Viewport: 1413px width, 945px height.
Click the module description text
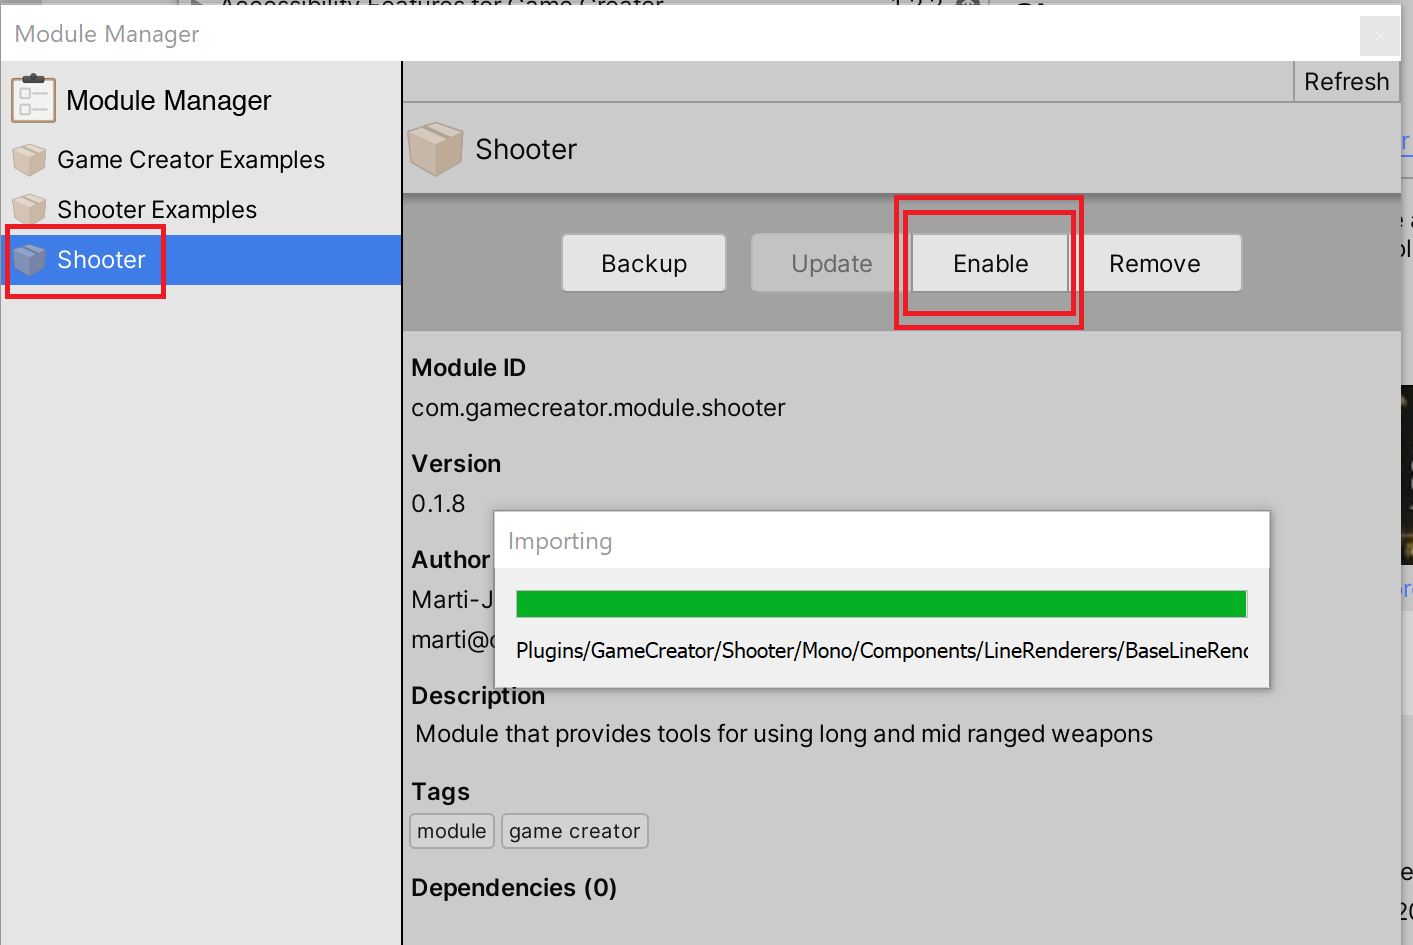784,734
